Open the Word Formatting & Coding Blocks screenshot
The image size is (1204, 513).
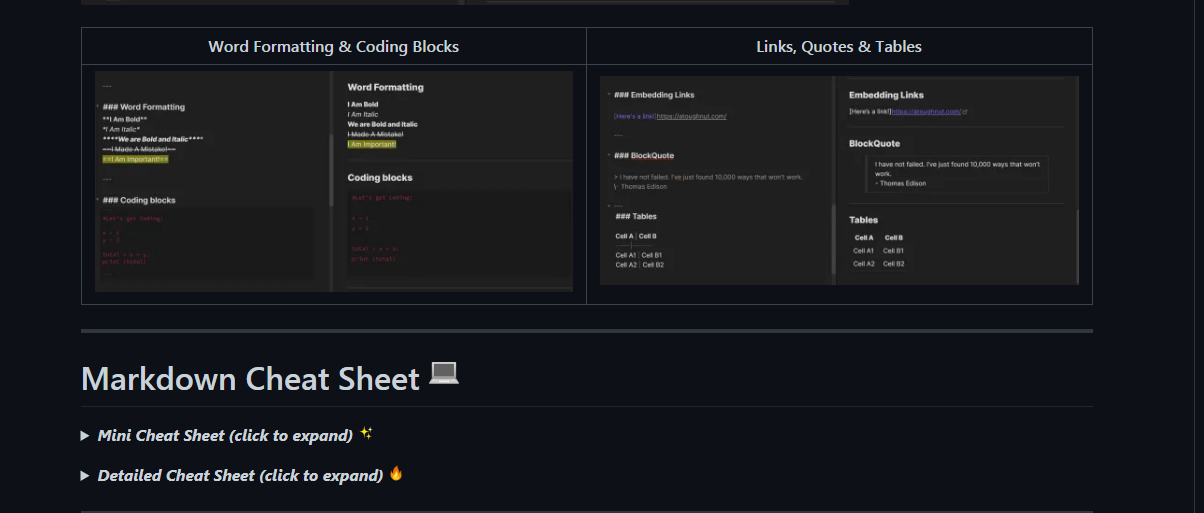point(334,181)
